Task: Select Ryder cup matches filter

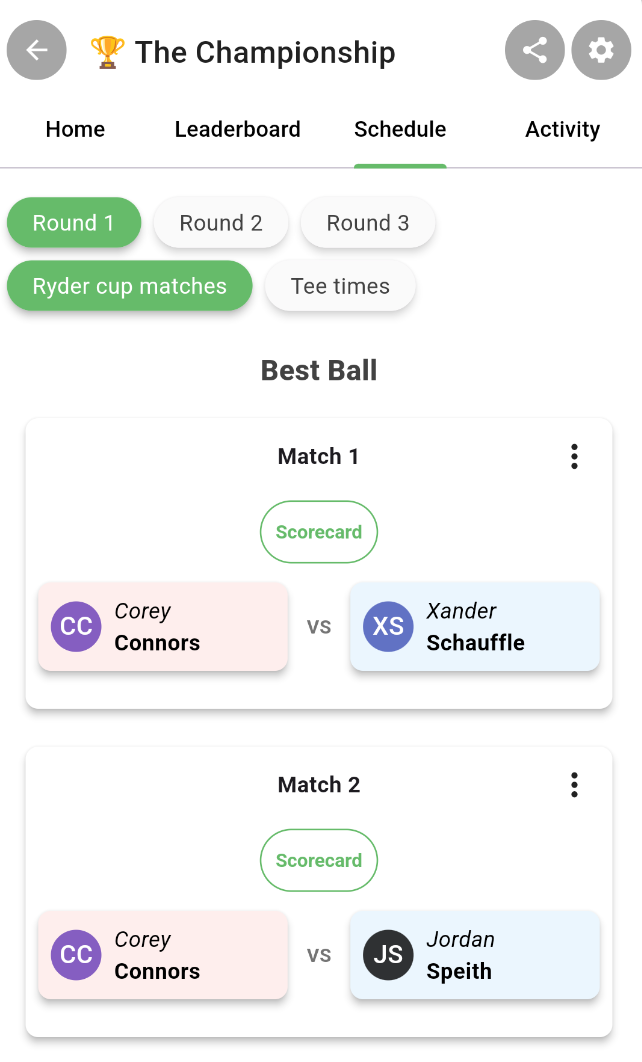Action: (130, 287)
